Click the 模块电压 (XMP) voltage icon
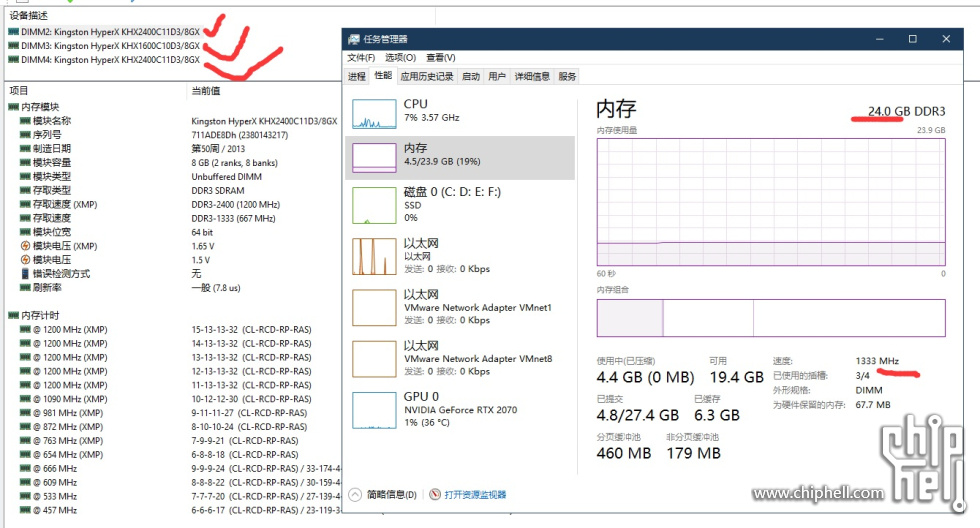Image resolution: width=980 pixels, height=528 pixels. point(25,246)
